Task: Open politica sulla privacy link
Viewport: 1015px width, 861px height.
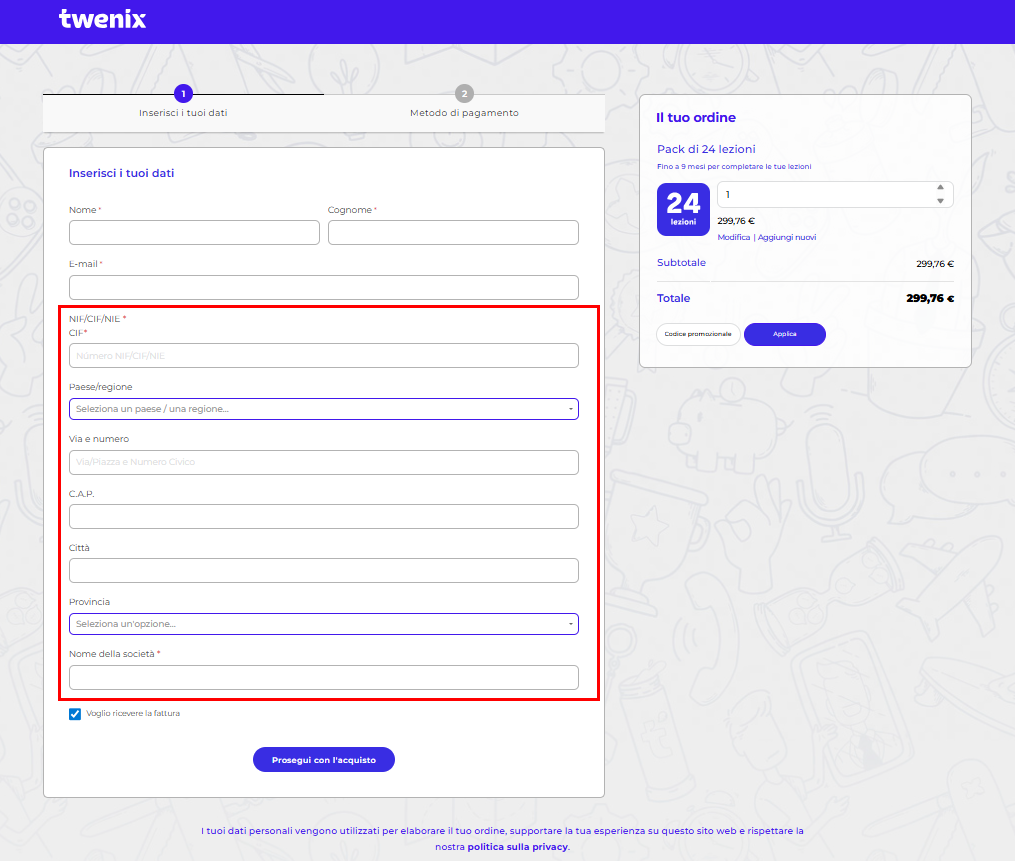Action: (x=517, y=847)
